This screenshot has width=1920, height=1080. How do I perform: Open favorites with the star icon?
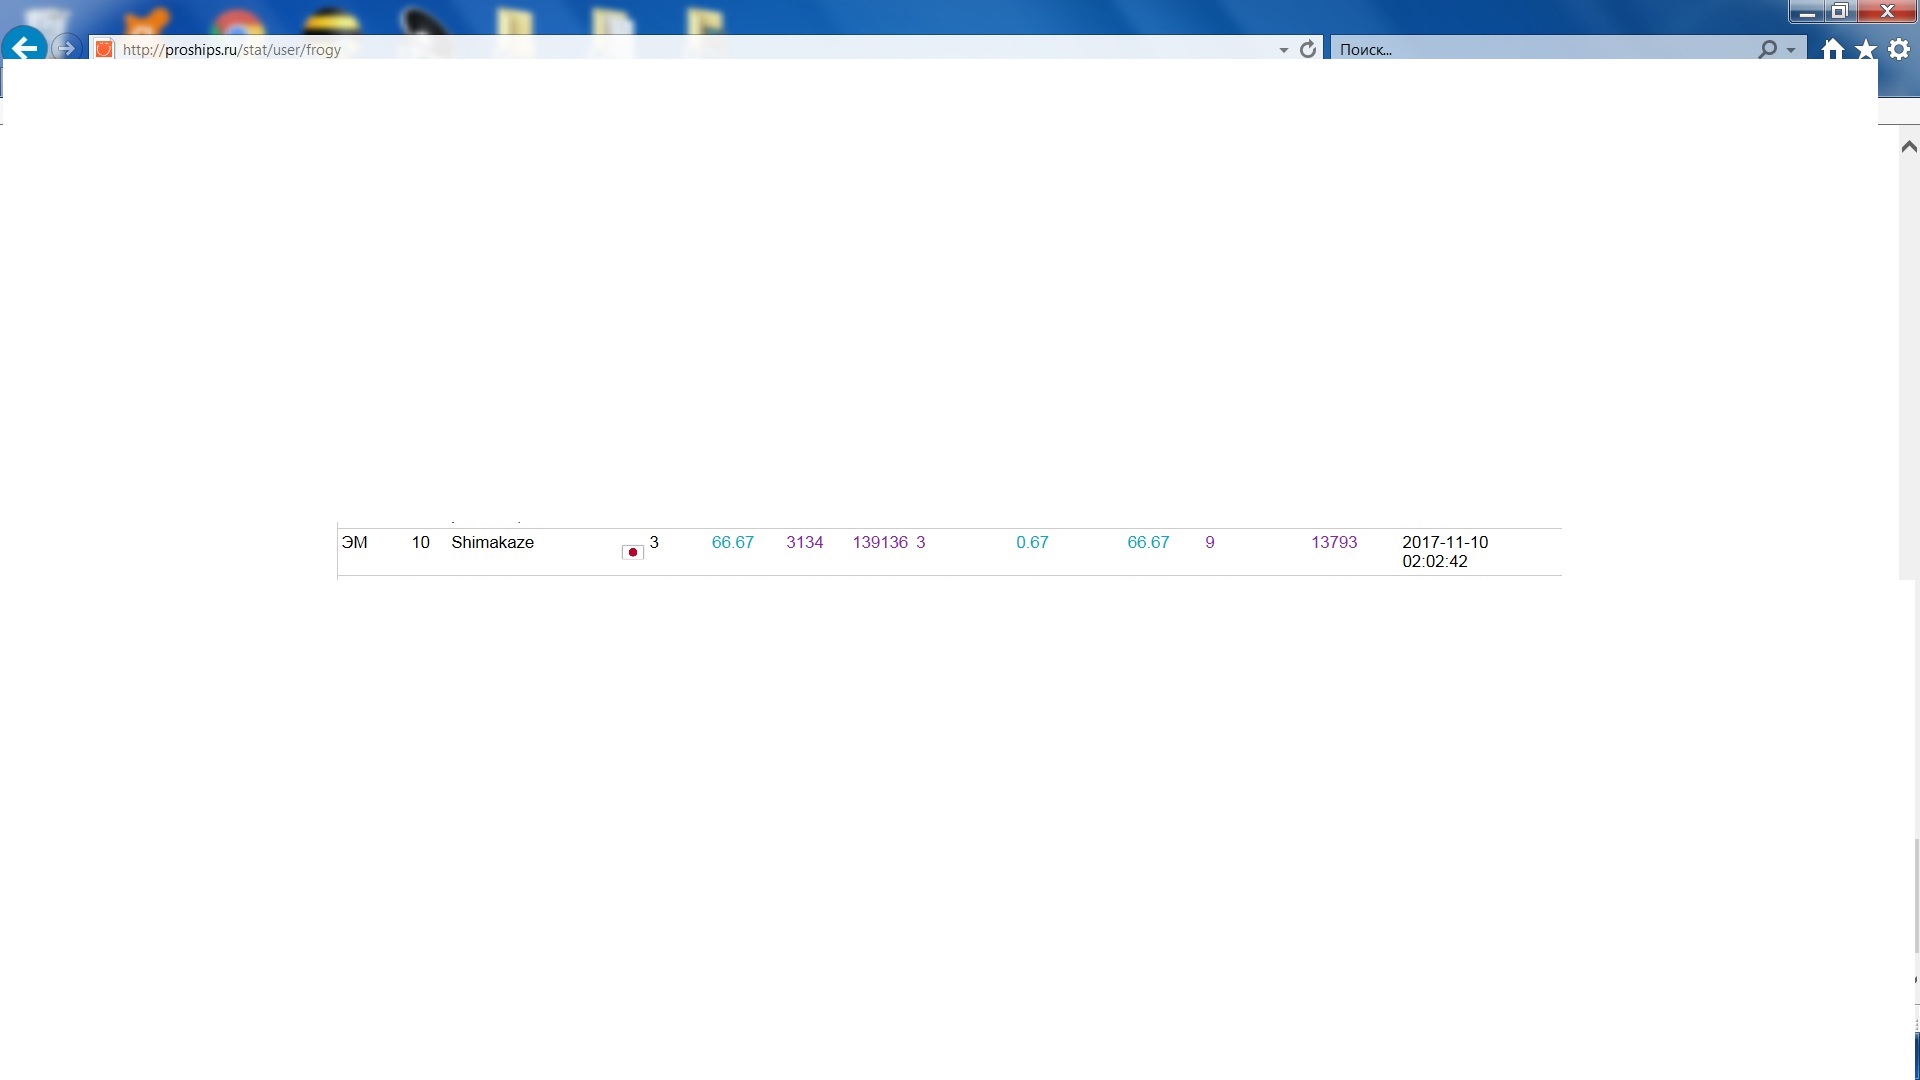1866,49
